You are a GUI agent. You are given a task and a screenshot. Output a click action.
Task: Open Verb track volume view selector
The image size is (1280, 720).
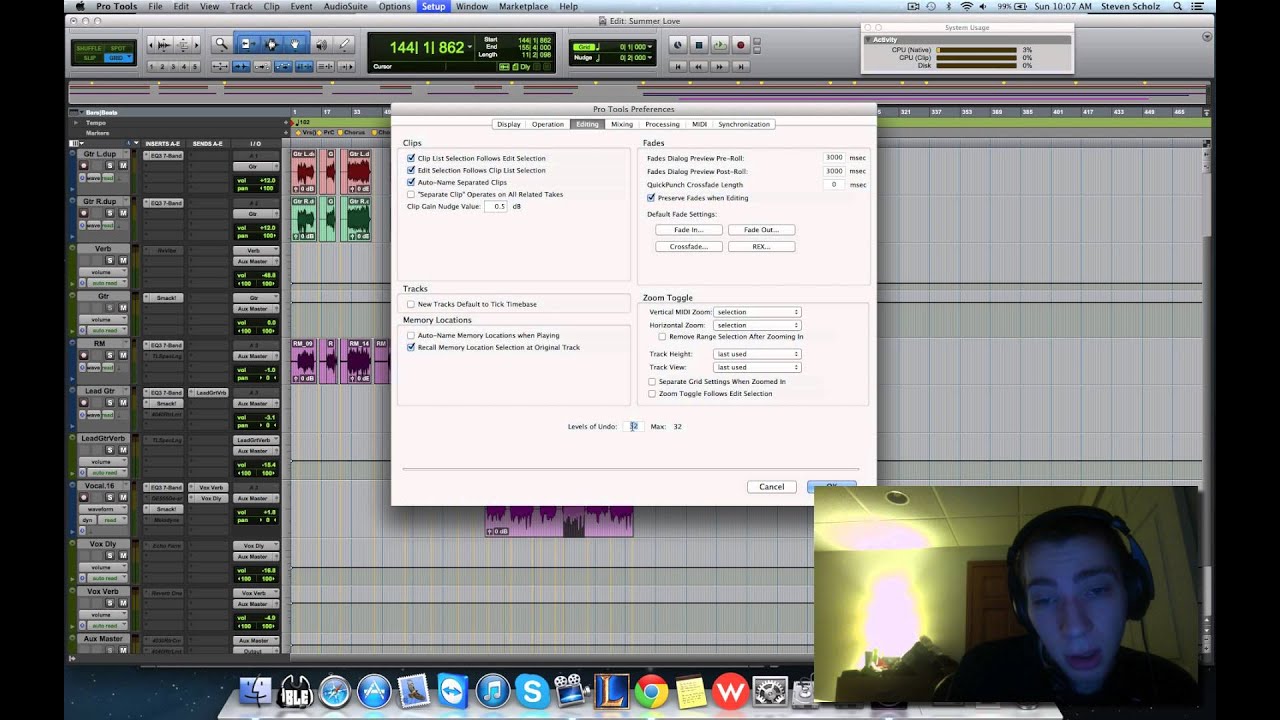point(103,272)
